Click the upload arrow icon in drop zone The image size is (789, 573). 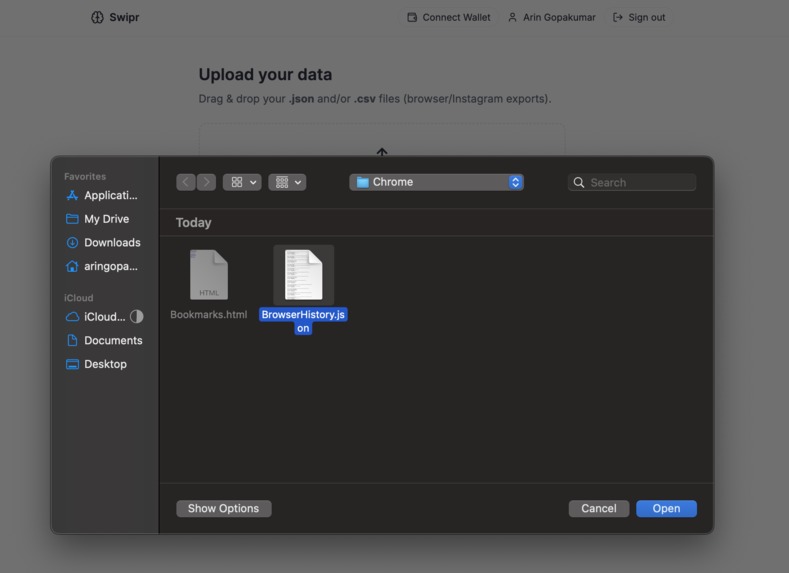pyautogui.click(x=382, y=151)
